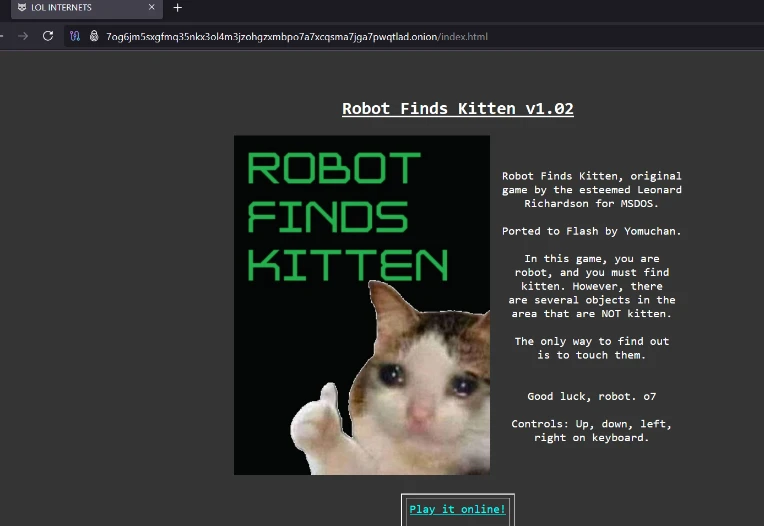Click the cat favicon on the tab
This screenshot has width=764, height=526.
[x=22, y=7]
